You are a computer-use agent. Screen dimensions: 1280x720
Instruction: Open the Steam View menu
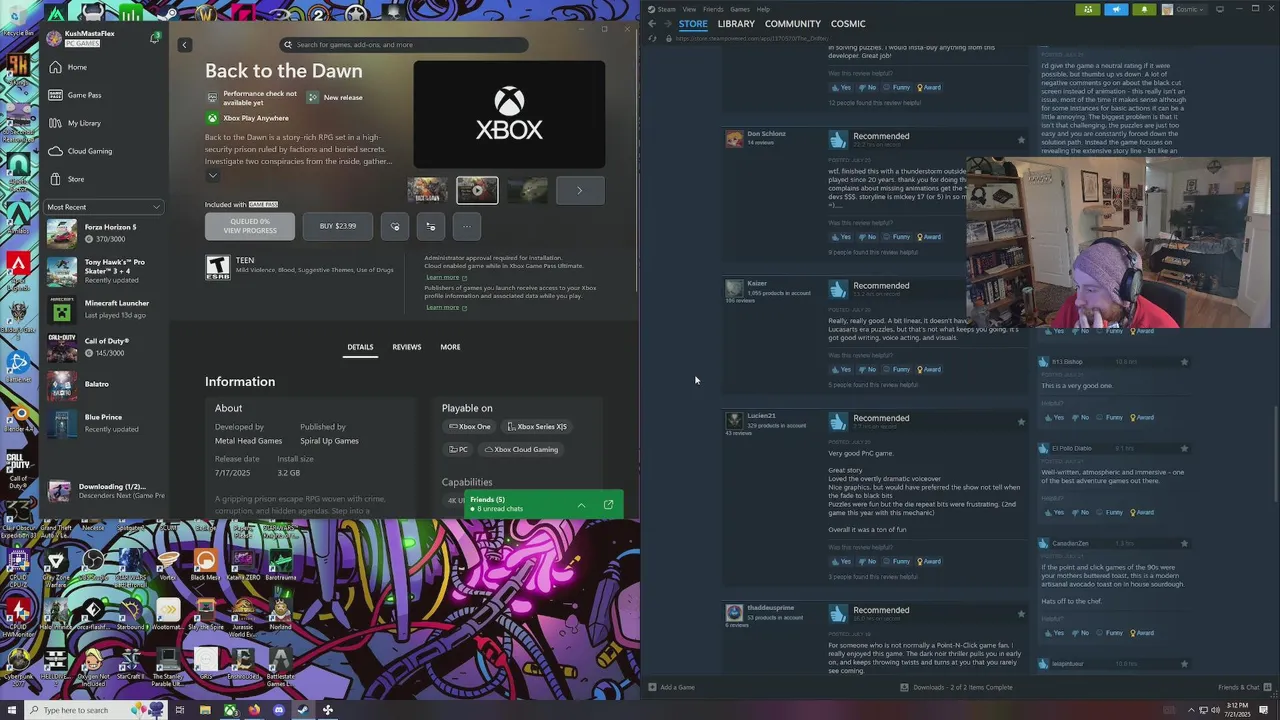(x=689, y=9)
